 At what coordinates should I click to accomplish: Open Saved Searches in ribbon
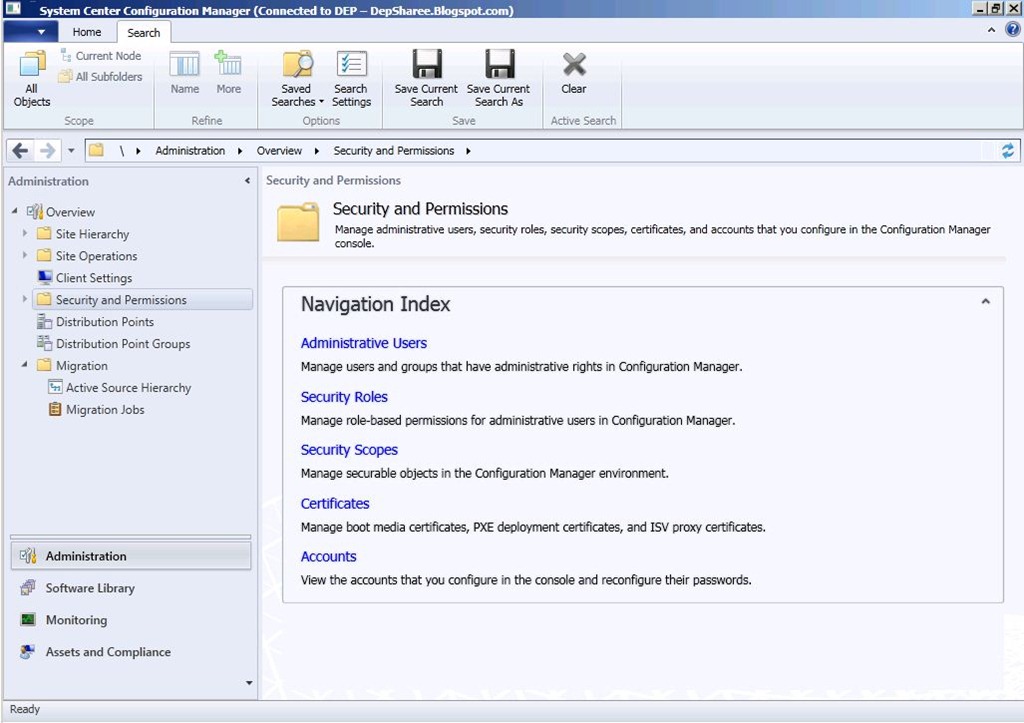tap(297, 78)
